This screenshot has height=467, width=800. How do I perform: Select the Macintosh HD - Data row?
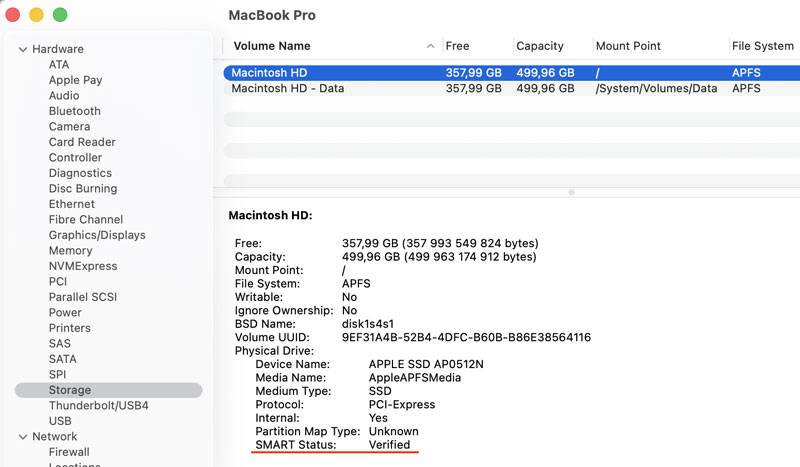pos(512,88)
